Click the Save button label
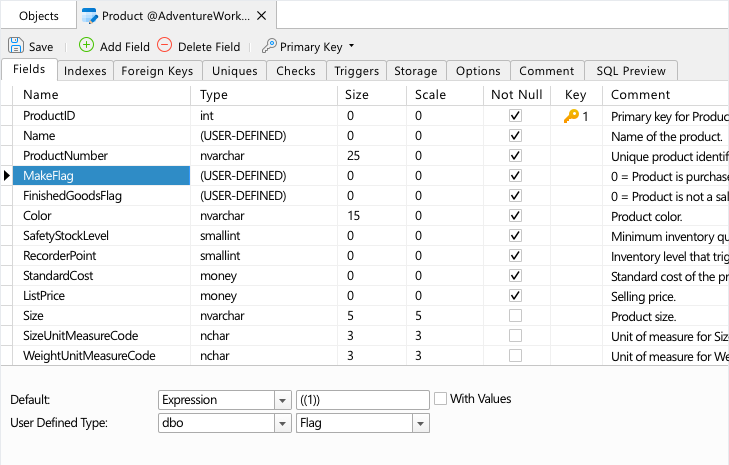729x465 pixels. pyautogui.click(x=41, y=46)
